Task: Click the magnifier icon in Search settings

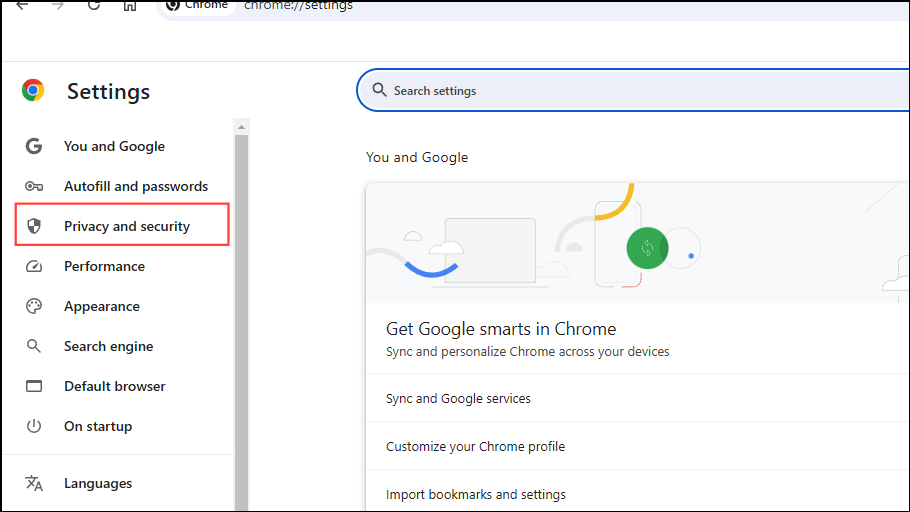Action: 379,90
